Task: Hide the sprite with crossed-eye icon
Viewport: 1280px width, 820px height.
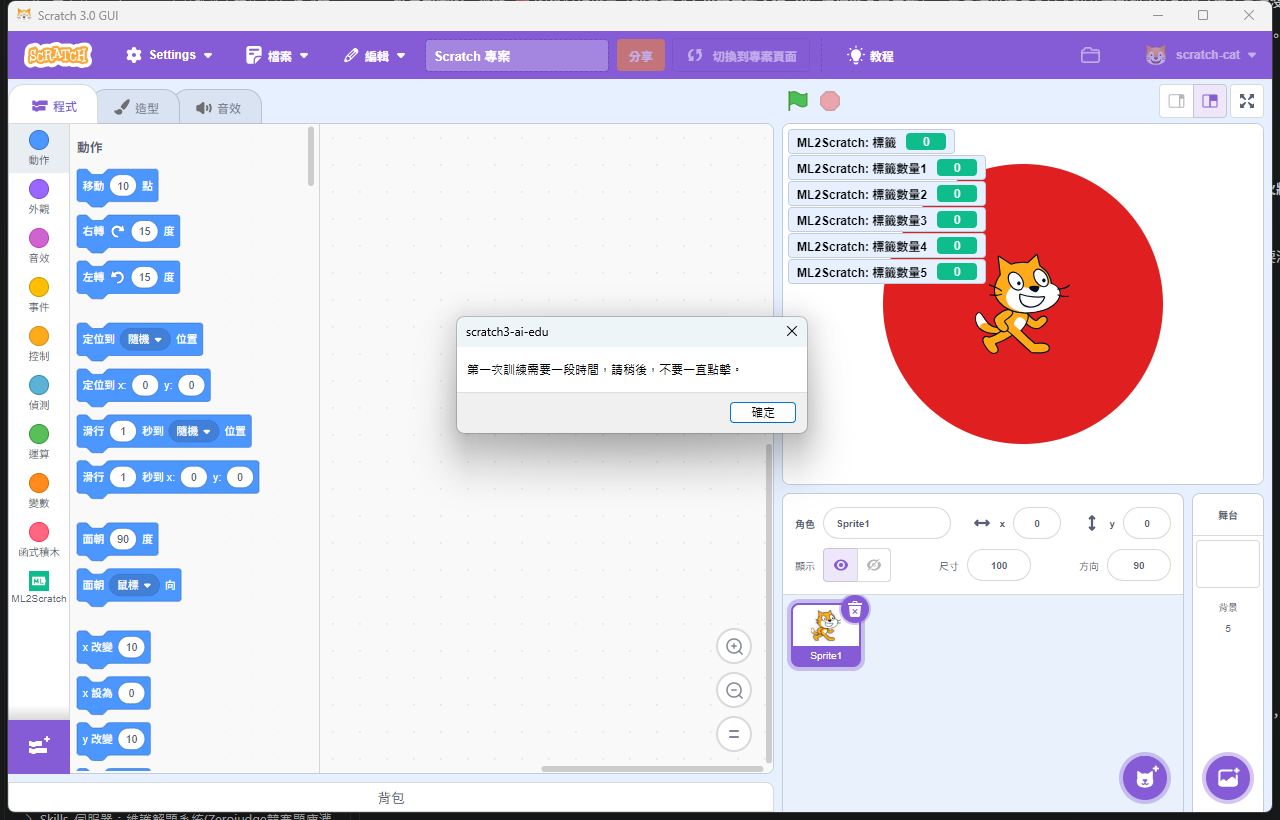Action: click(874, 565)
